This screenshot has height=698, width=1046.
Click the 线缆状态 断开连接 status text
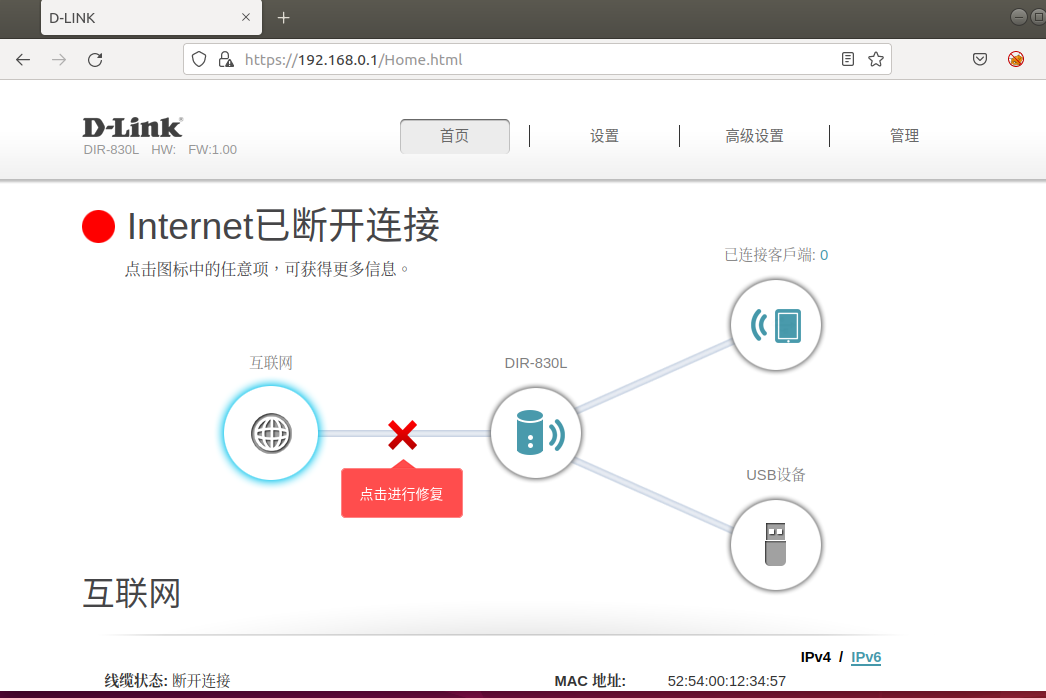167,681
